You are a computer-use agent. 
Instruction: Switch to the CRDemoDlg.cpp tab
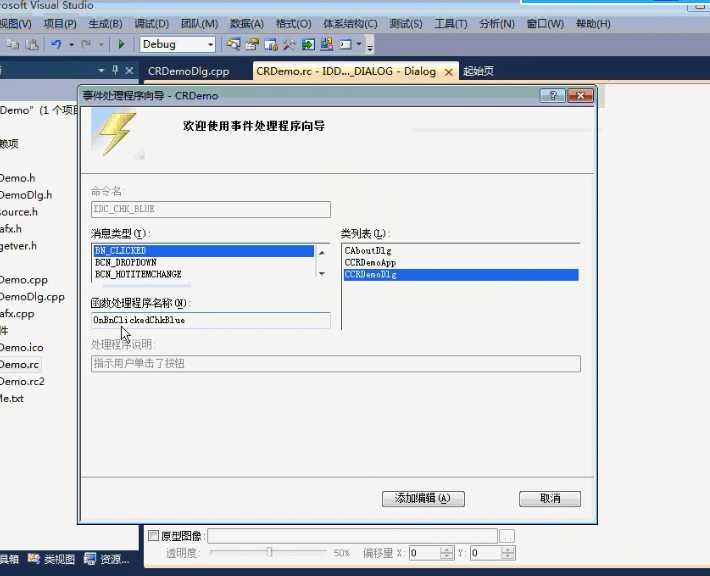tap(188, 72)
